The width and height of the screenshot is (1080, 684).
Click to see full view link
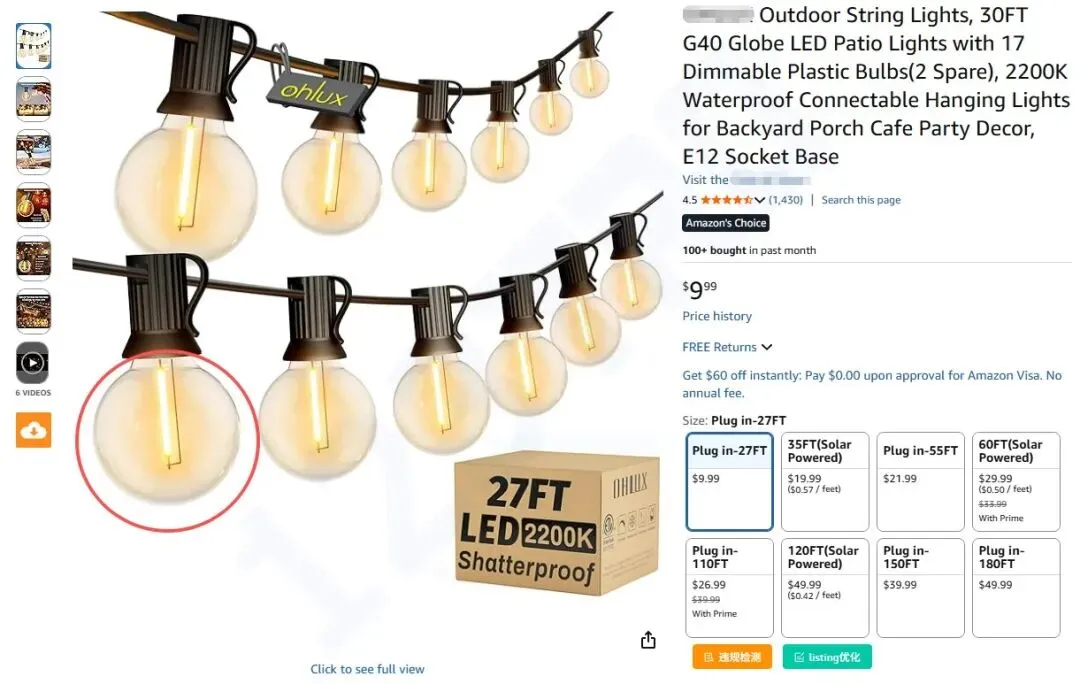[367, 669]
